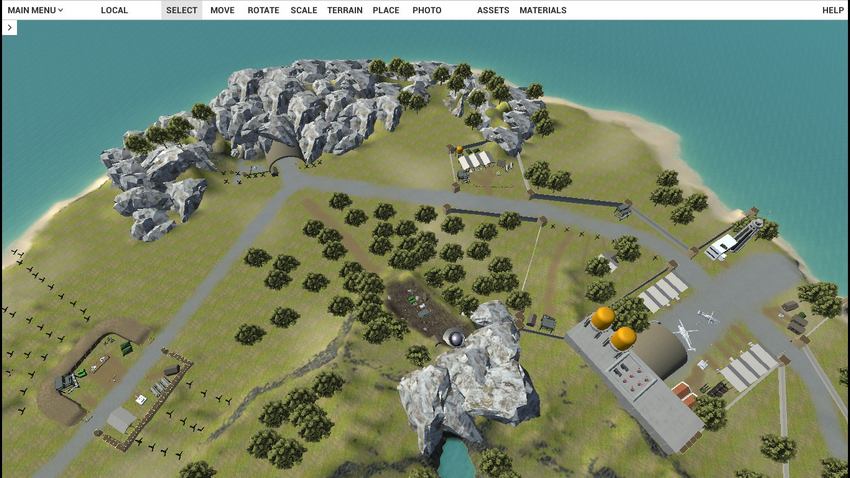Viewport: 850px width, 478px height.
Task: Open the TERRAIN editing mode
Action: click(x=345, y=10)
